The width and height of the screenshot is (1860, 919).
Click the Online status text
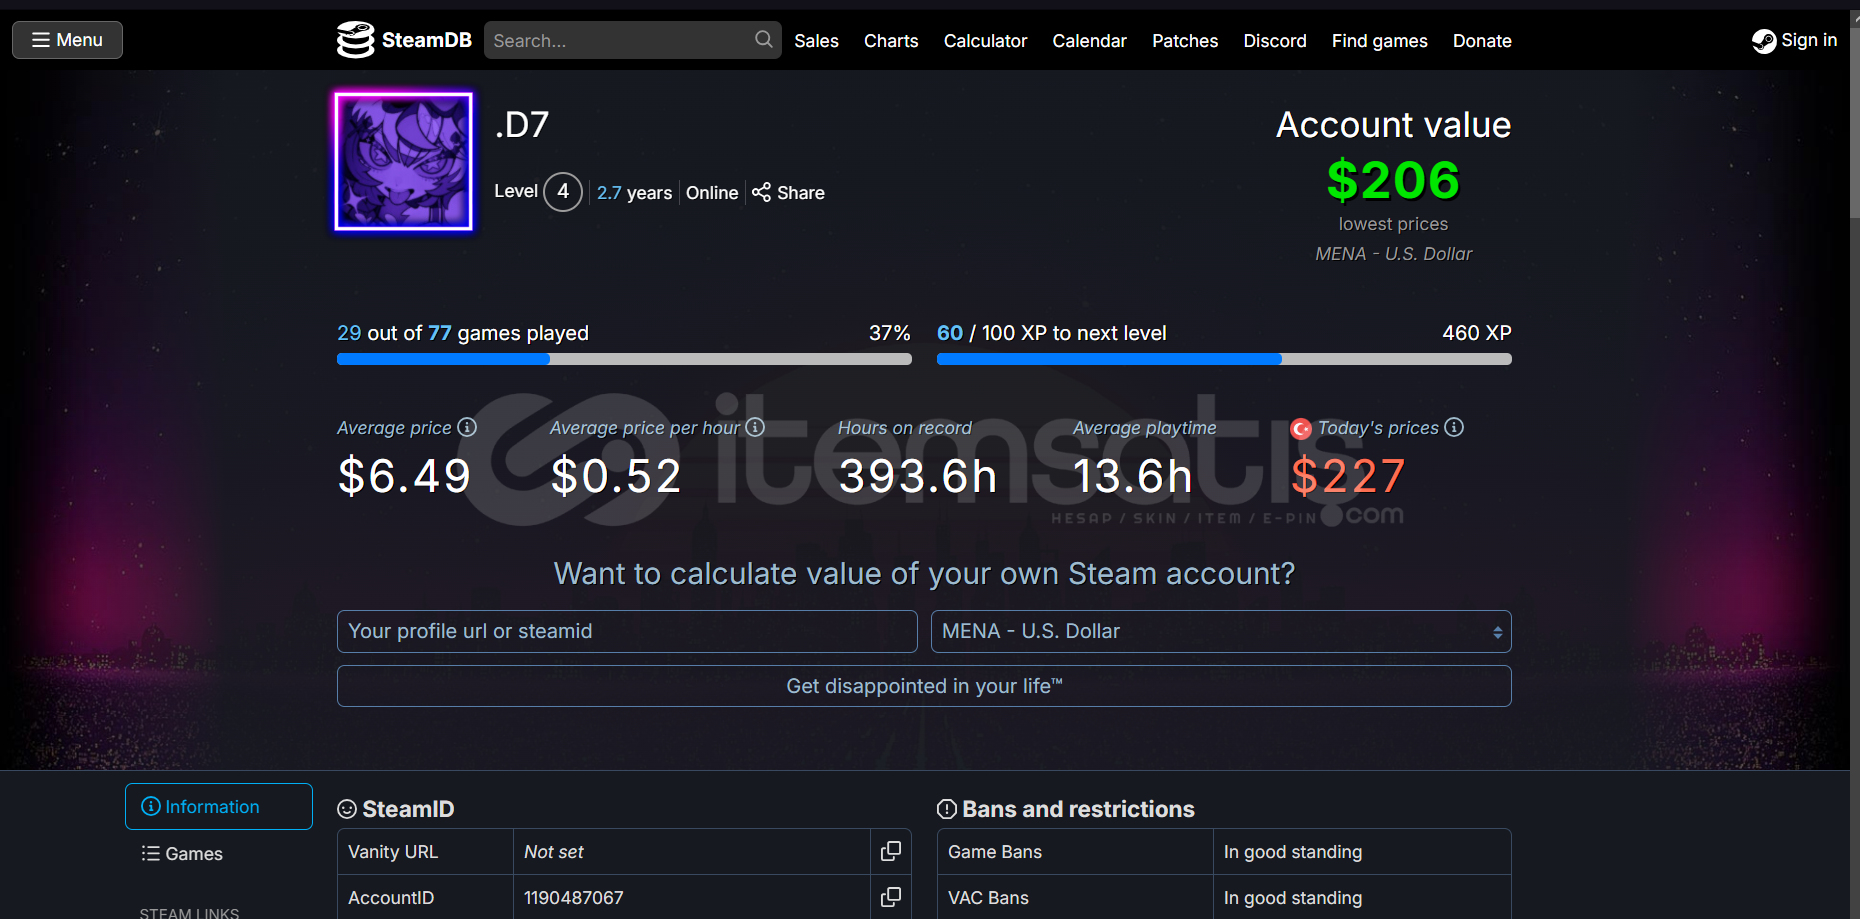pos(712,193)
